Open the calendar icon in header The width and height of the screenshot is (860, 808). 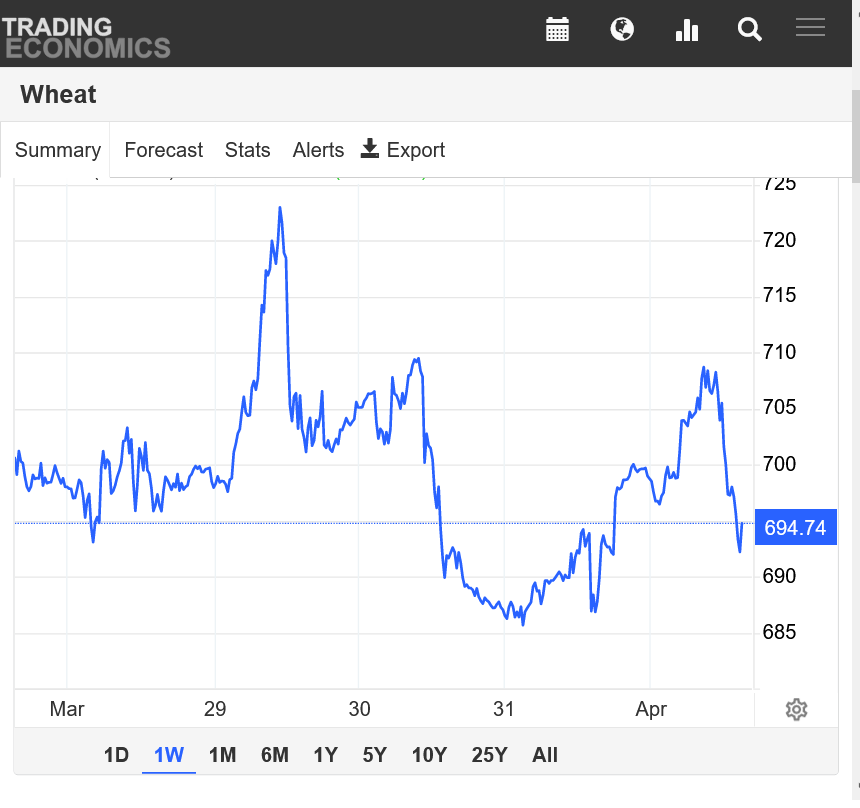point(557,30)
